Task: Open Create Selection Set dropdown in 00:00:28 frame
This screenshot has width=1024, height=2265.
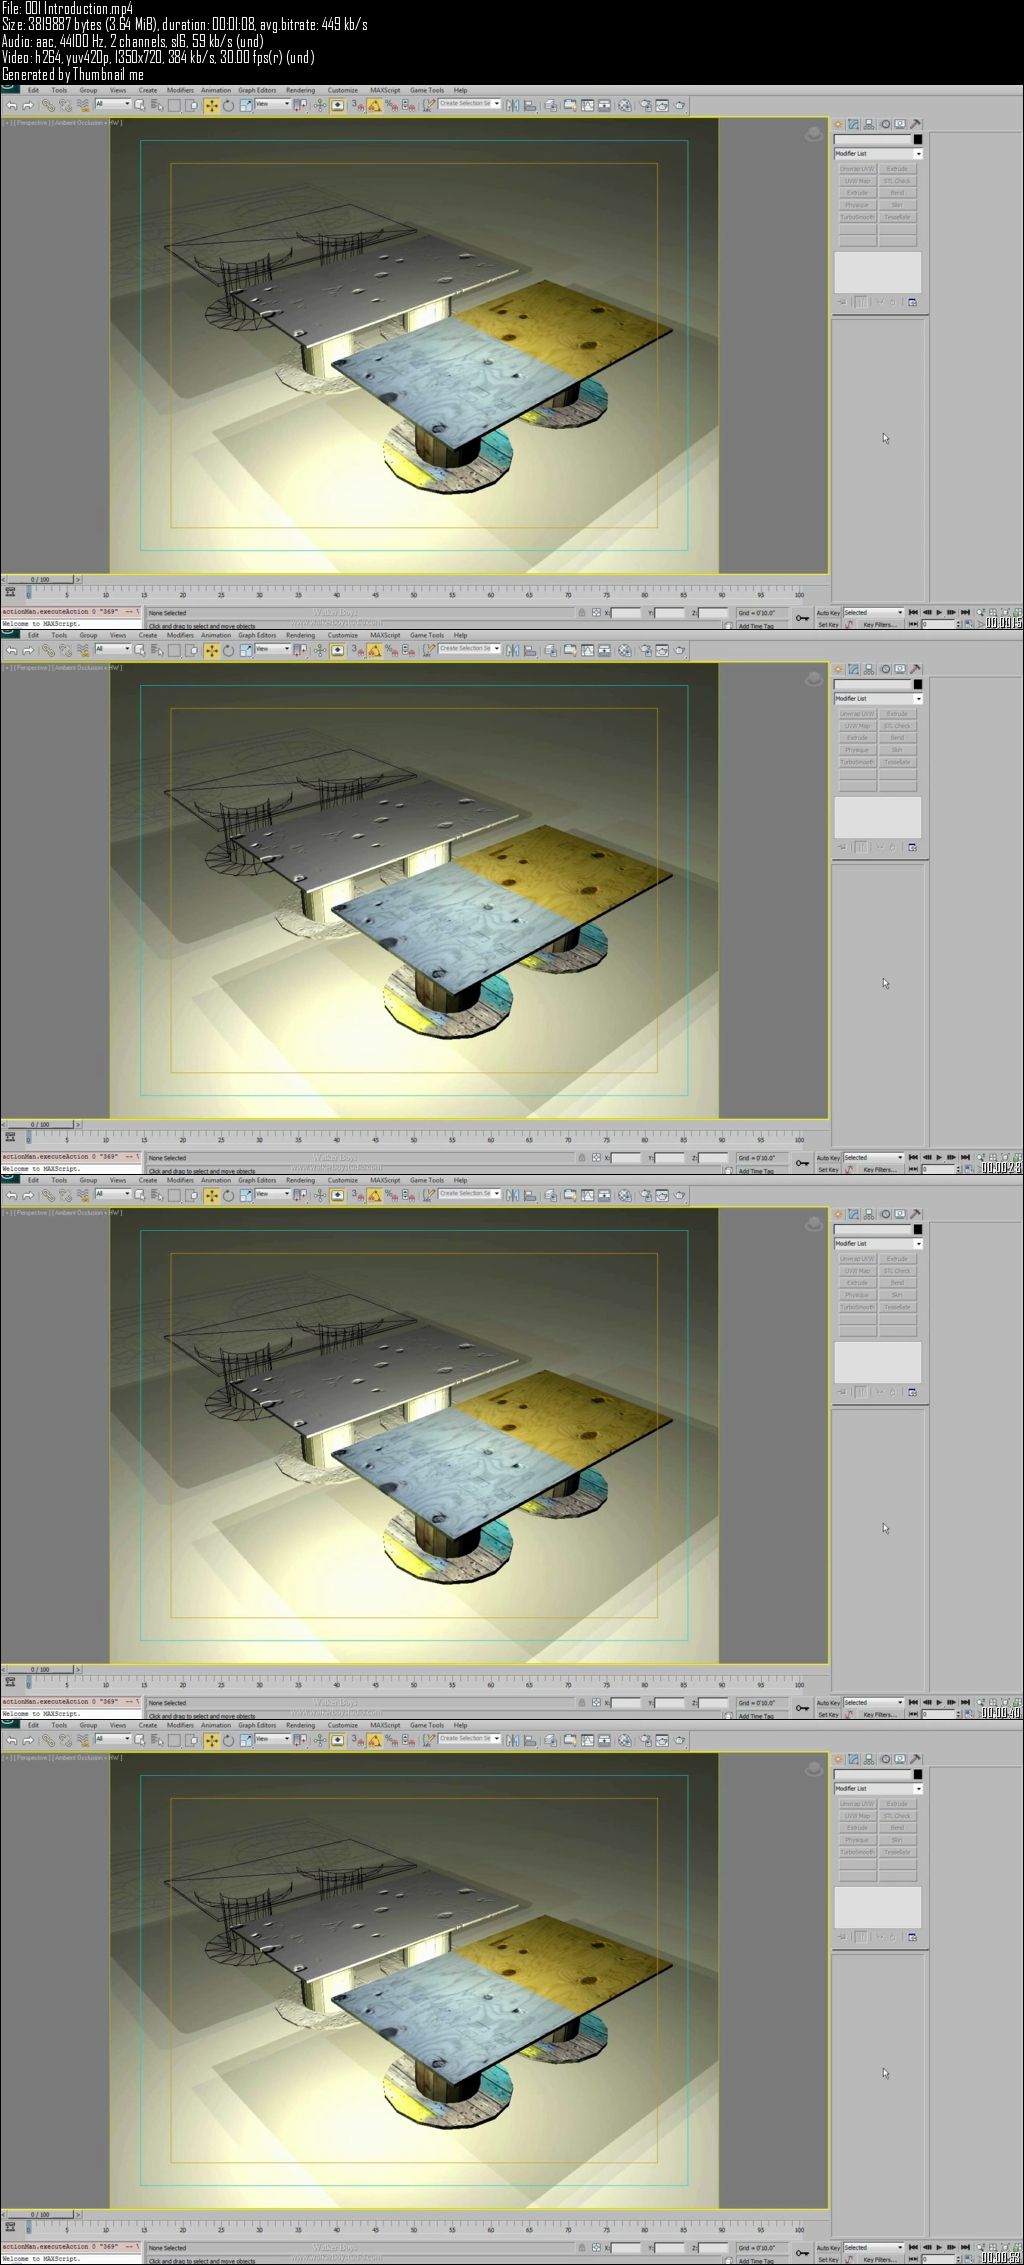Action: coord(469,648)
